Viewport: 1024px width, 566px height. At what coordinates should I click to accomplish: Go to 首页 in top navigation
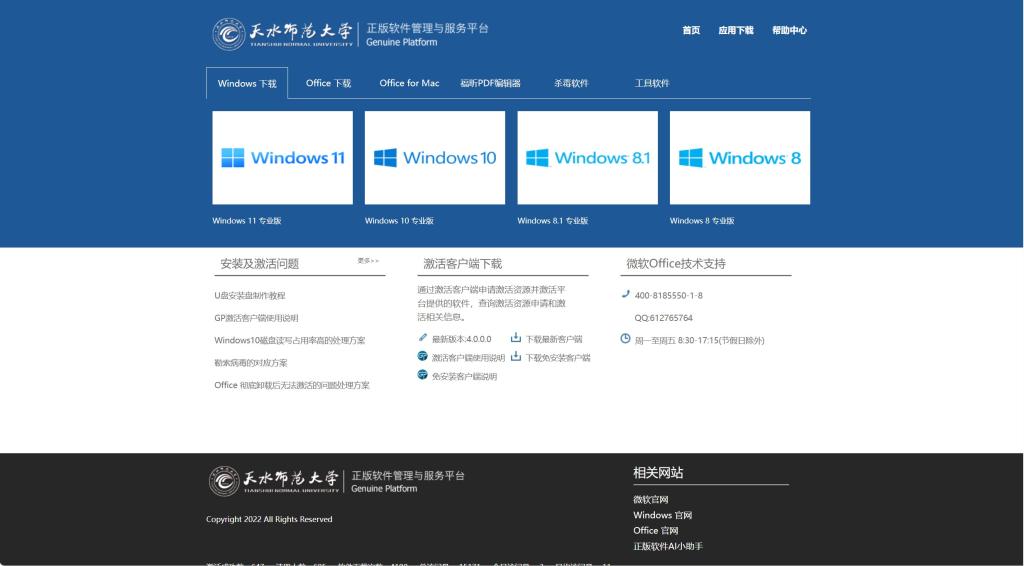pos(691,30)
